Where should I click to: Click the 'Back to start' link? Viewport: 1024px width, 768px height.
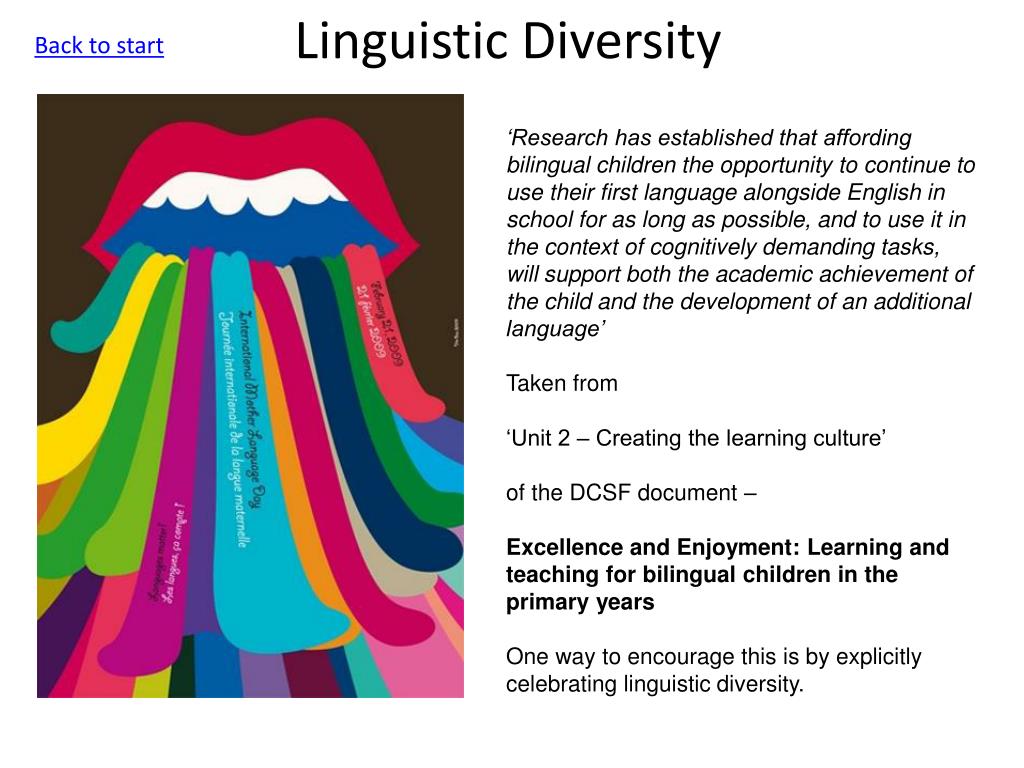click(99, 46)
